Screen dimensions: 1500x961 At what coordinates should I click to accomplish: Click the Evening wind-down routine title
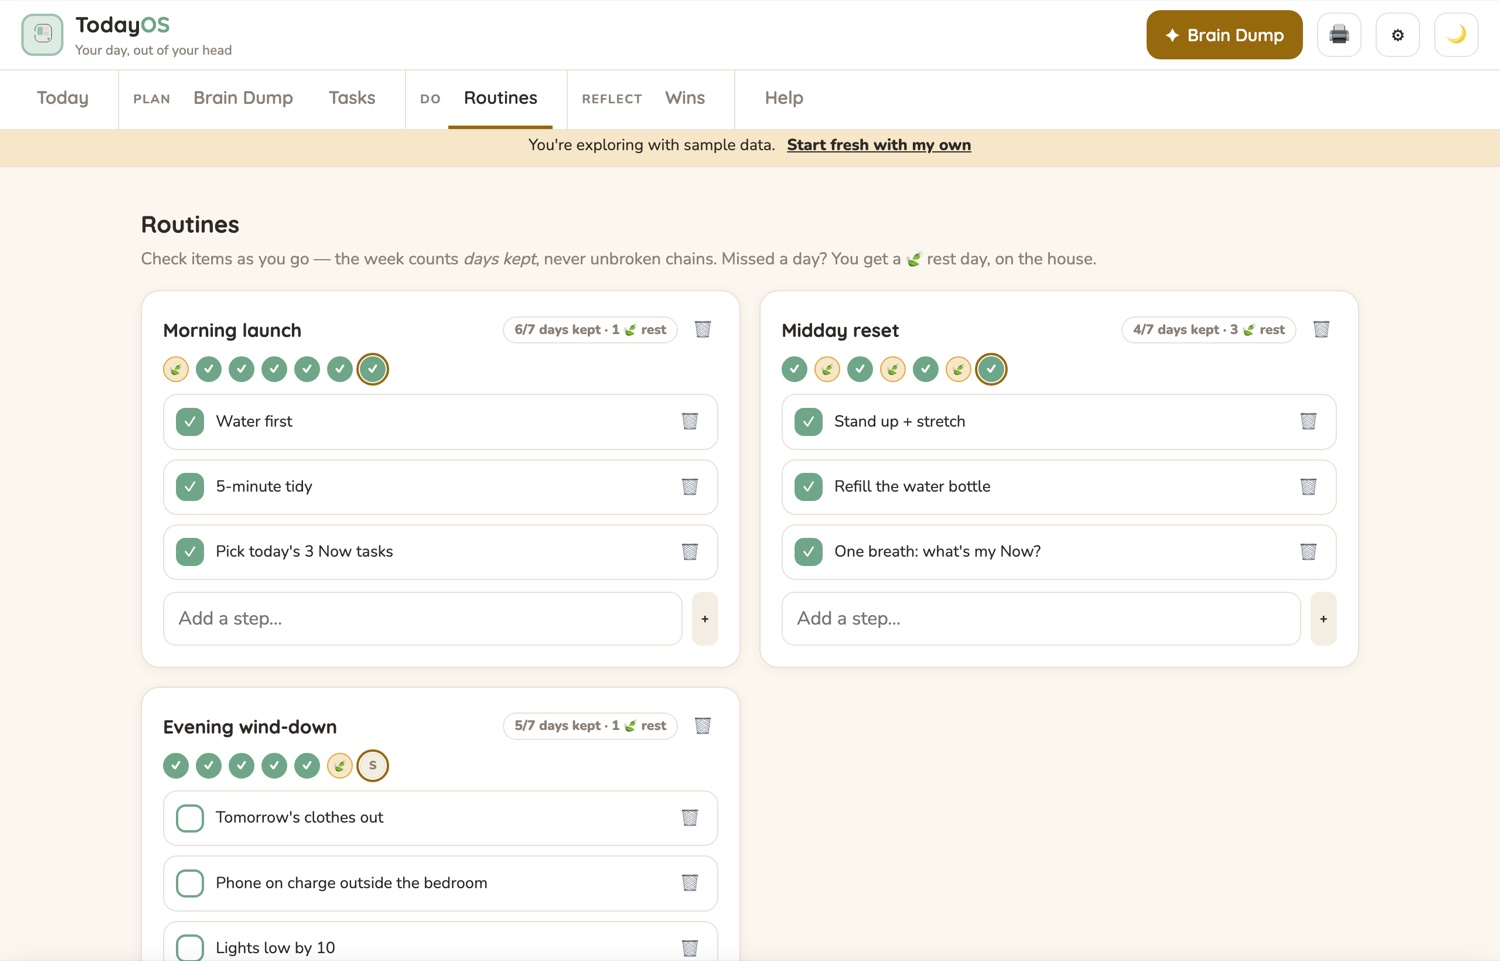[x=250, y=727]
